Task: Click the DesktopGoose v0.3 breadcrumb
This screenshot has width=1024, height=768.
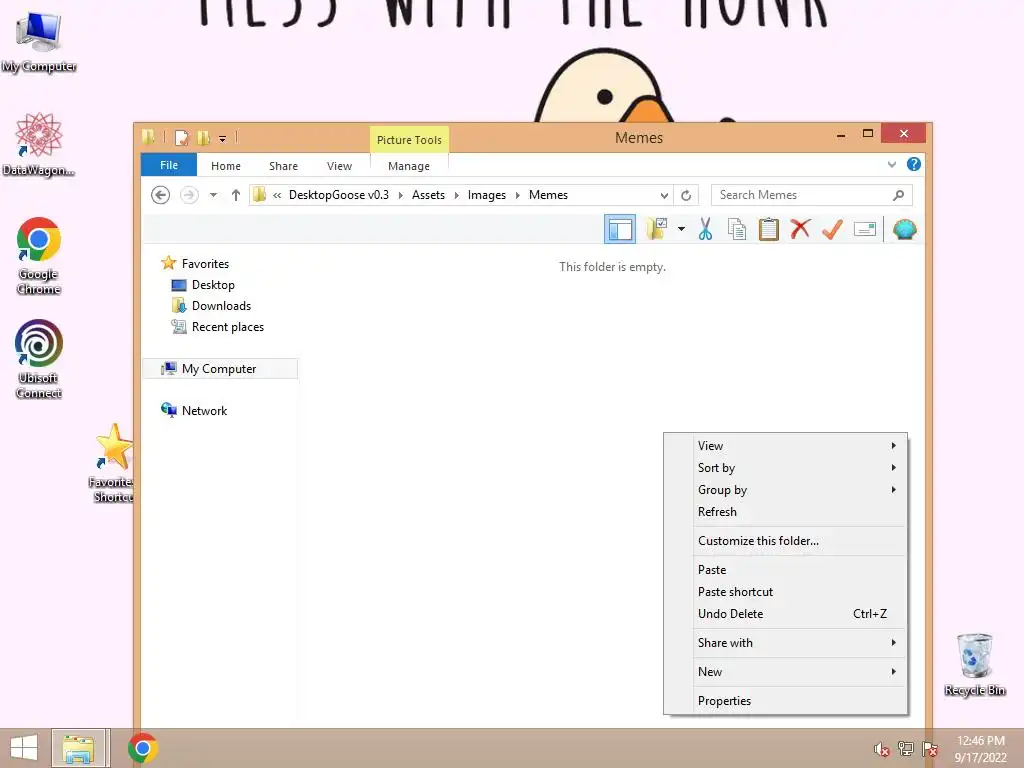Action: 338,195
